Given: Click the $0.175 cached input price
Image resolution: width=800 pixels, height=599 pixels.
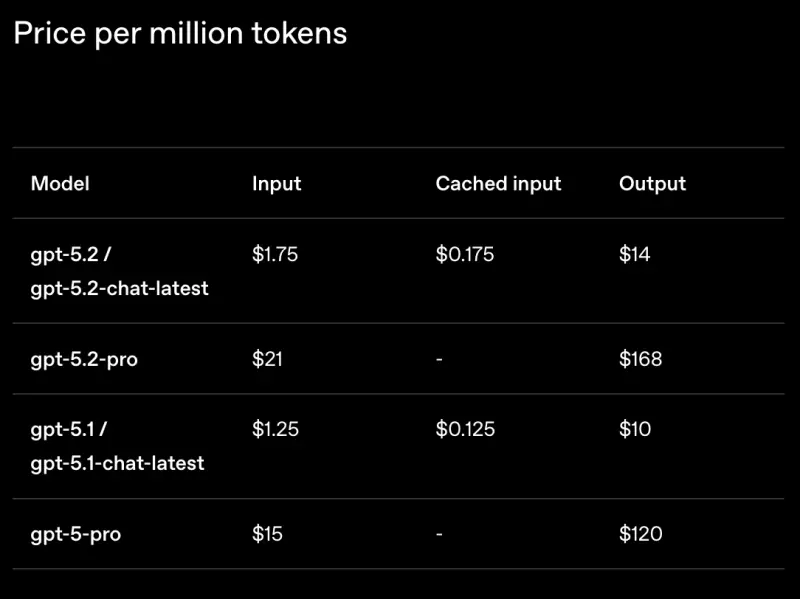Looking at the screenshot, I should point(465,254).
